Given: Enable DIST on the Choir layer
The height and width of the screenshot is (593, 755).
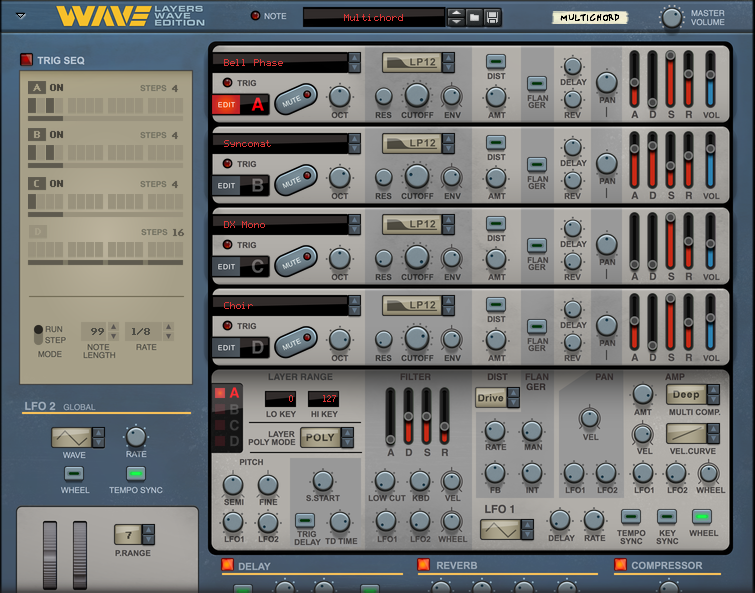Looking at the screenshot, I should [x=495, y=304].
